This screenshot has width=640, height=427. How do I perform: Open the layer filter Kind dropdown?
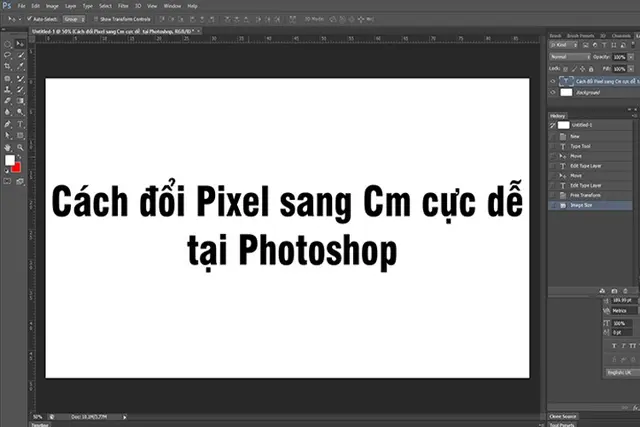tap(564, 45)
